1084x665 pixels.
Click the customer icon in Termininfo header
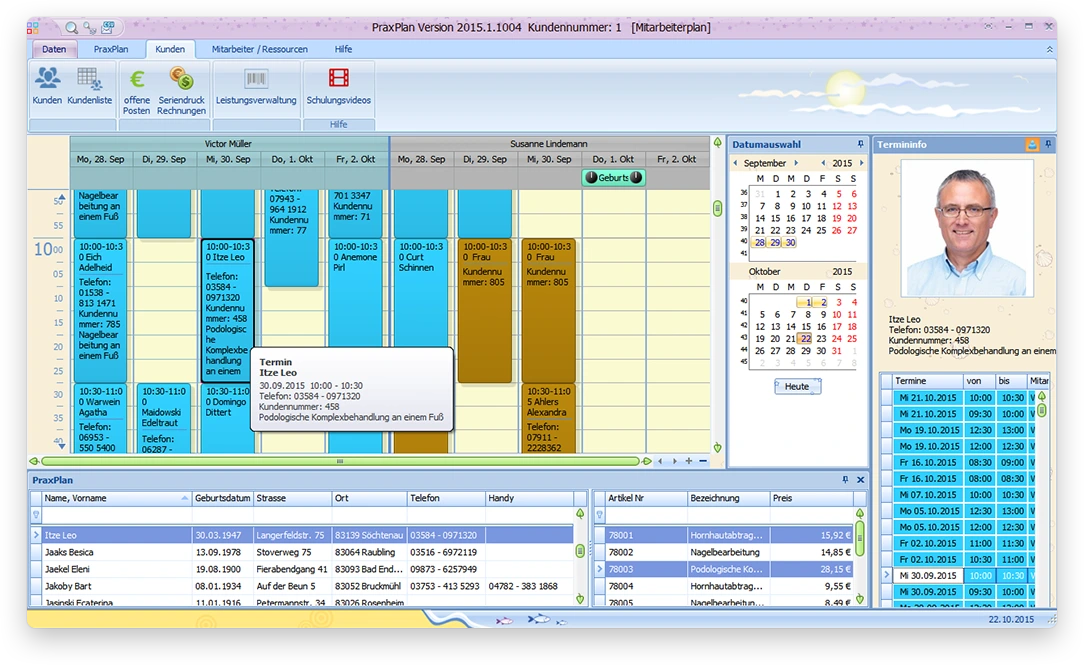click(1032, 145)
